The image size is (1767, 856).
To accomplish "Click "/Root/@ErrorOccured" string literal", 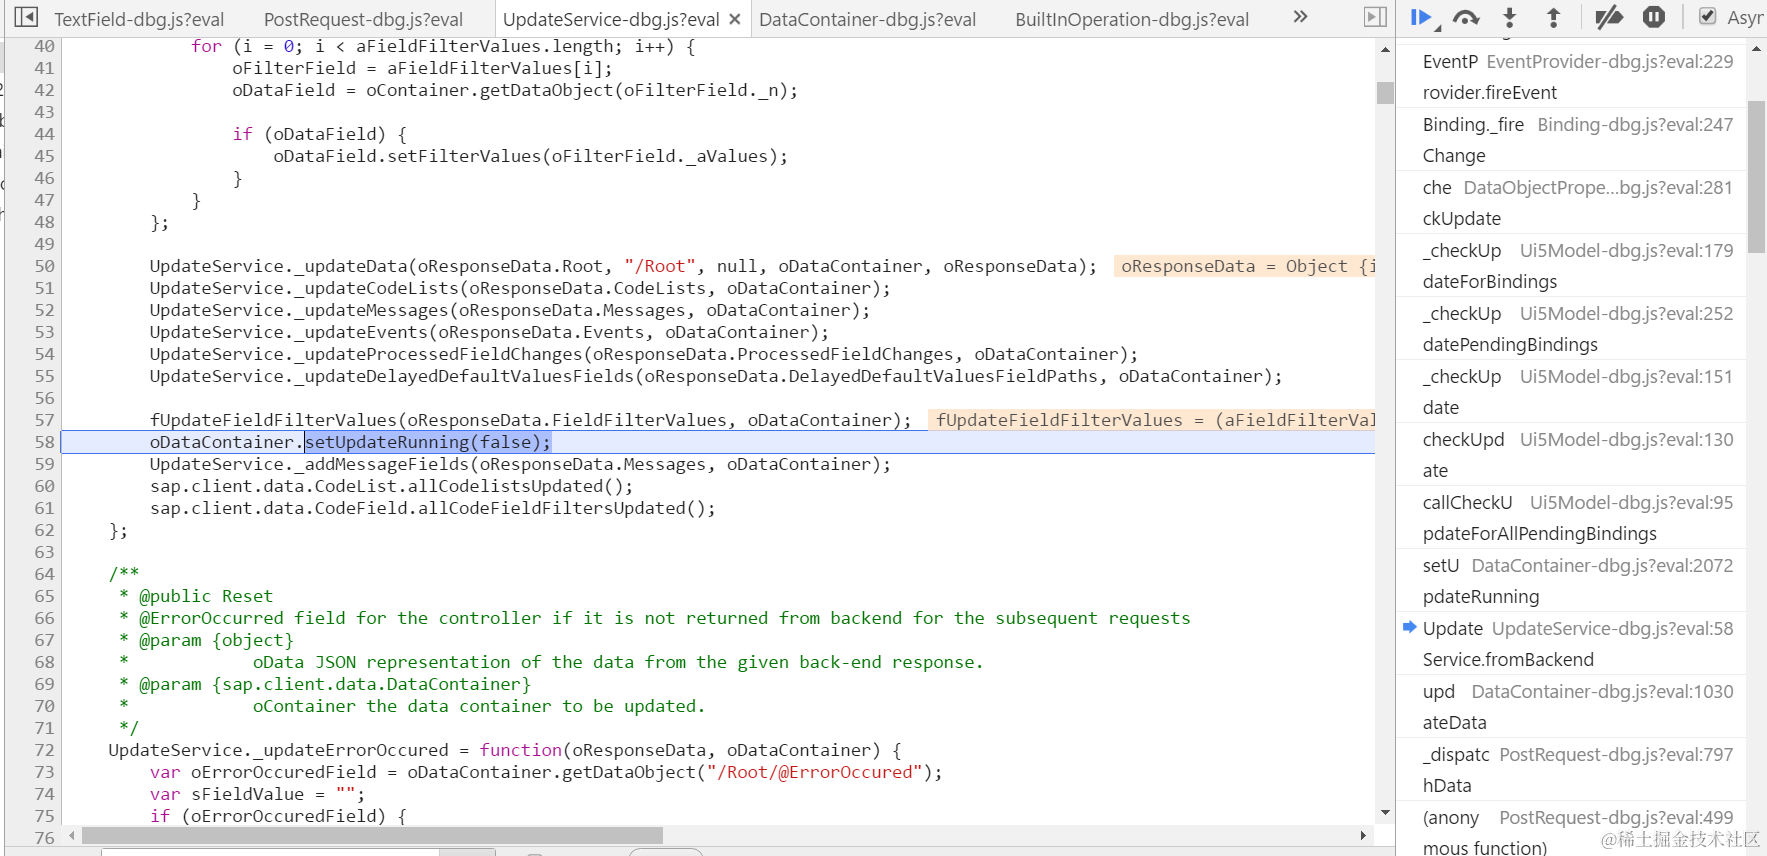I will (x=814, y=772).
